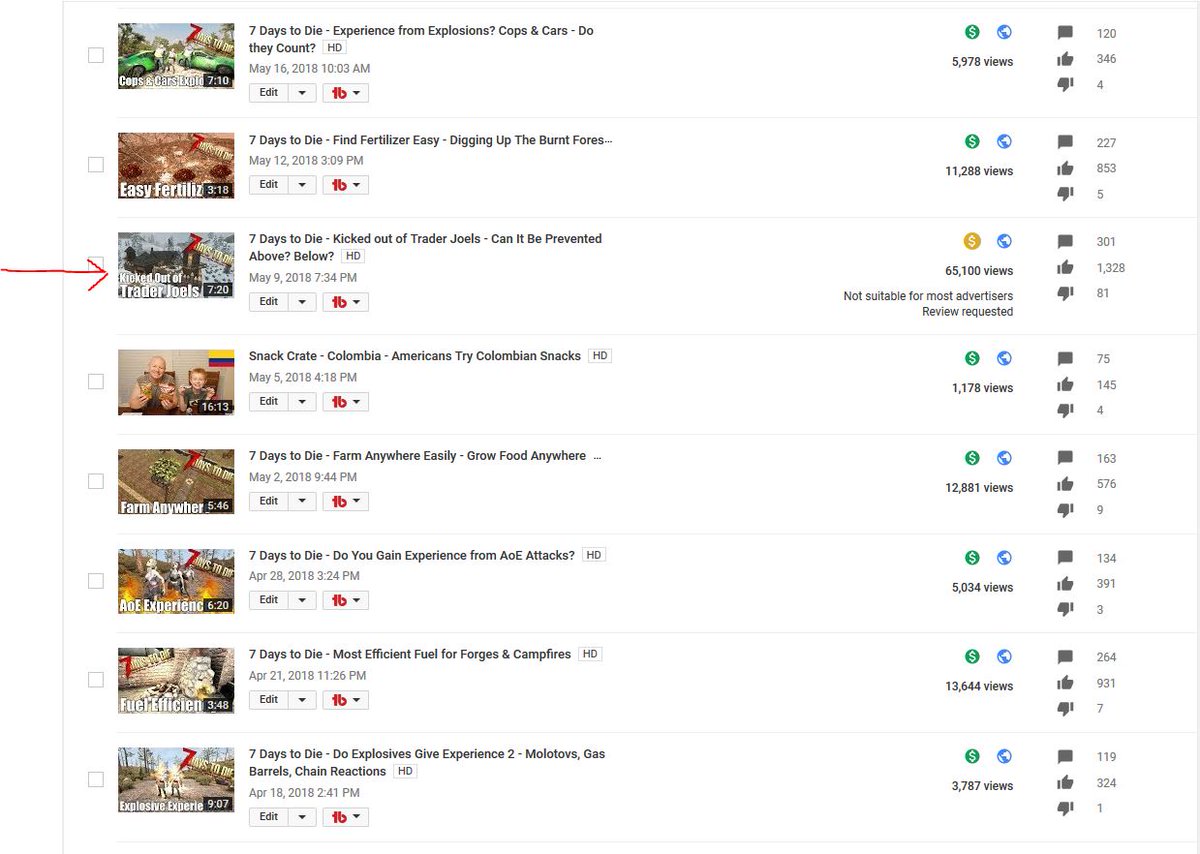The width and height of the screenshot is (1200, 854).
Task: Click thumbs-up icon for Cops & Cars video
Action: click(1065, 59)
